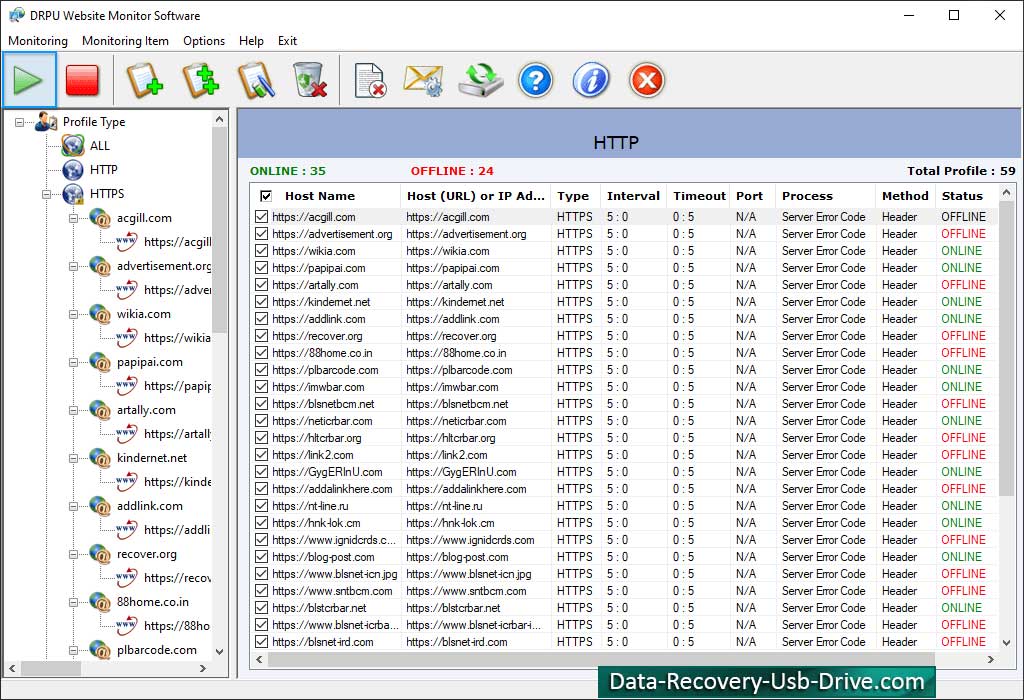Select the https://recov child item in tree
The image size is (1024, 700).
click(177, 578)
